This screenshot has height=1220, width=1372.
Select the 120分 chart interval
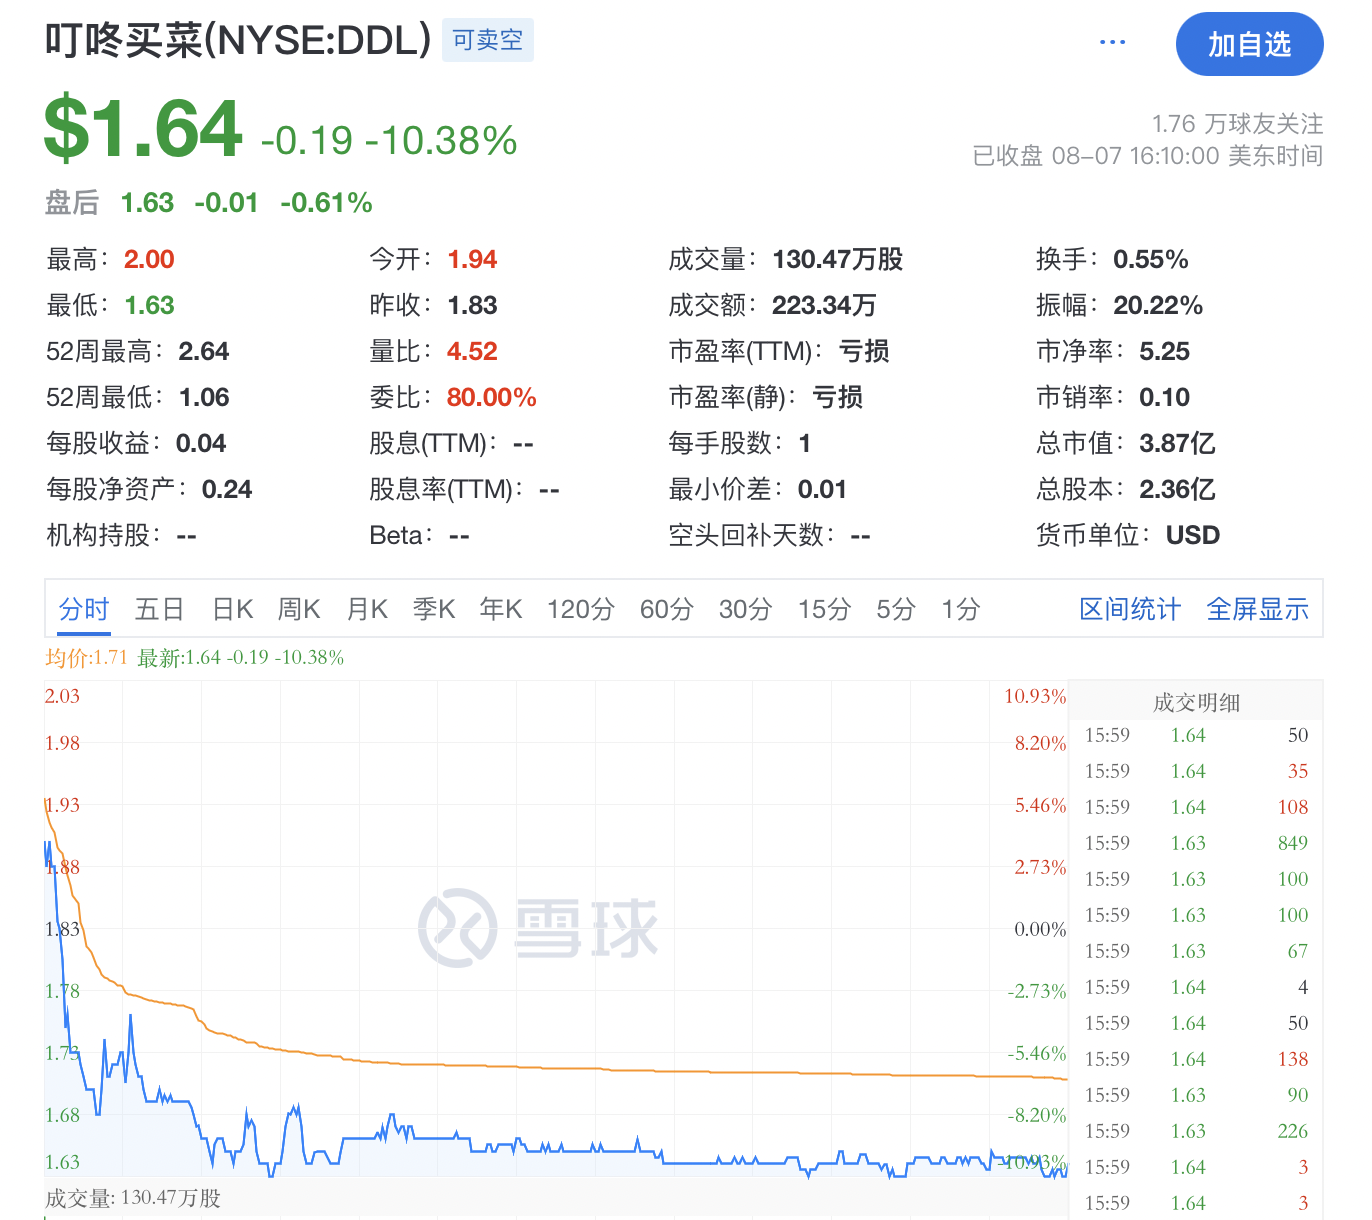click(x=581, y=609)
